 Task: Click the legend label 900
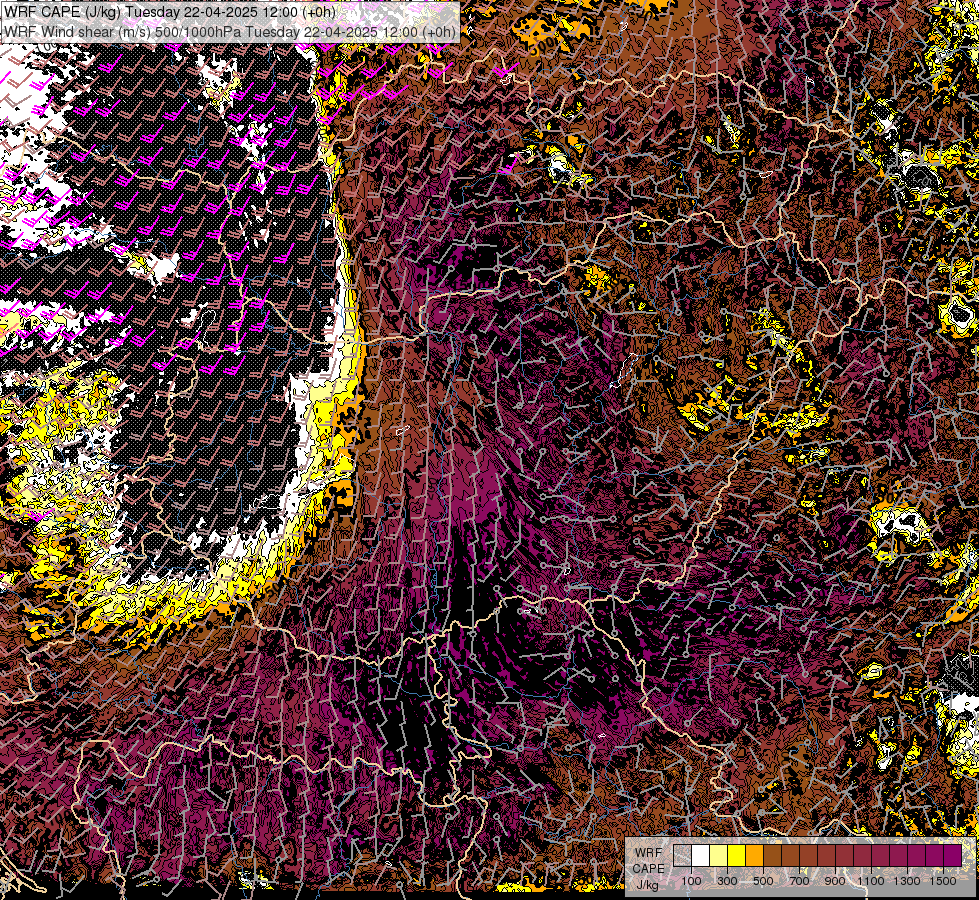point(835,881)
